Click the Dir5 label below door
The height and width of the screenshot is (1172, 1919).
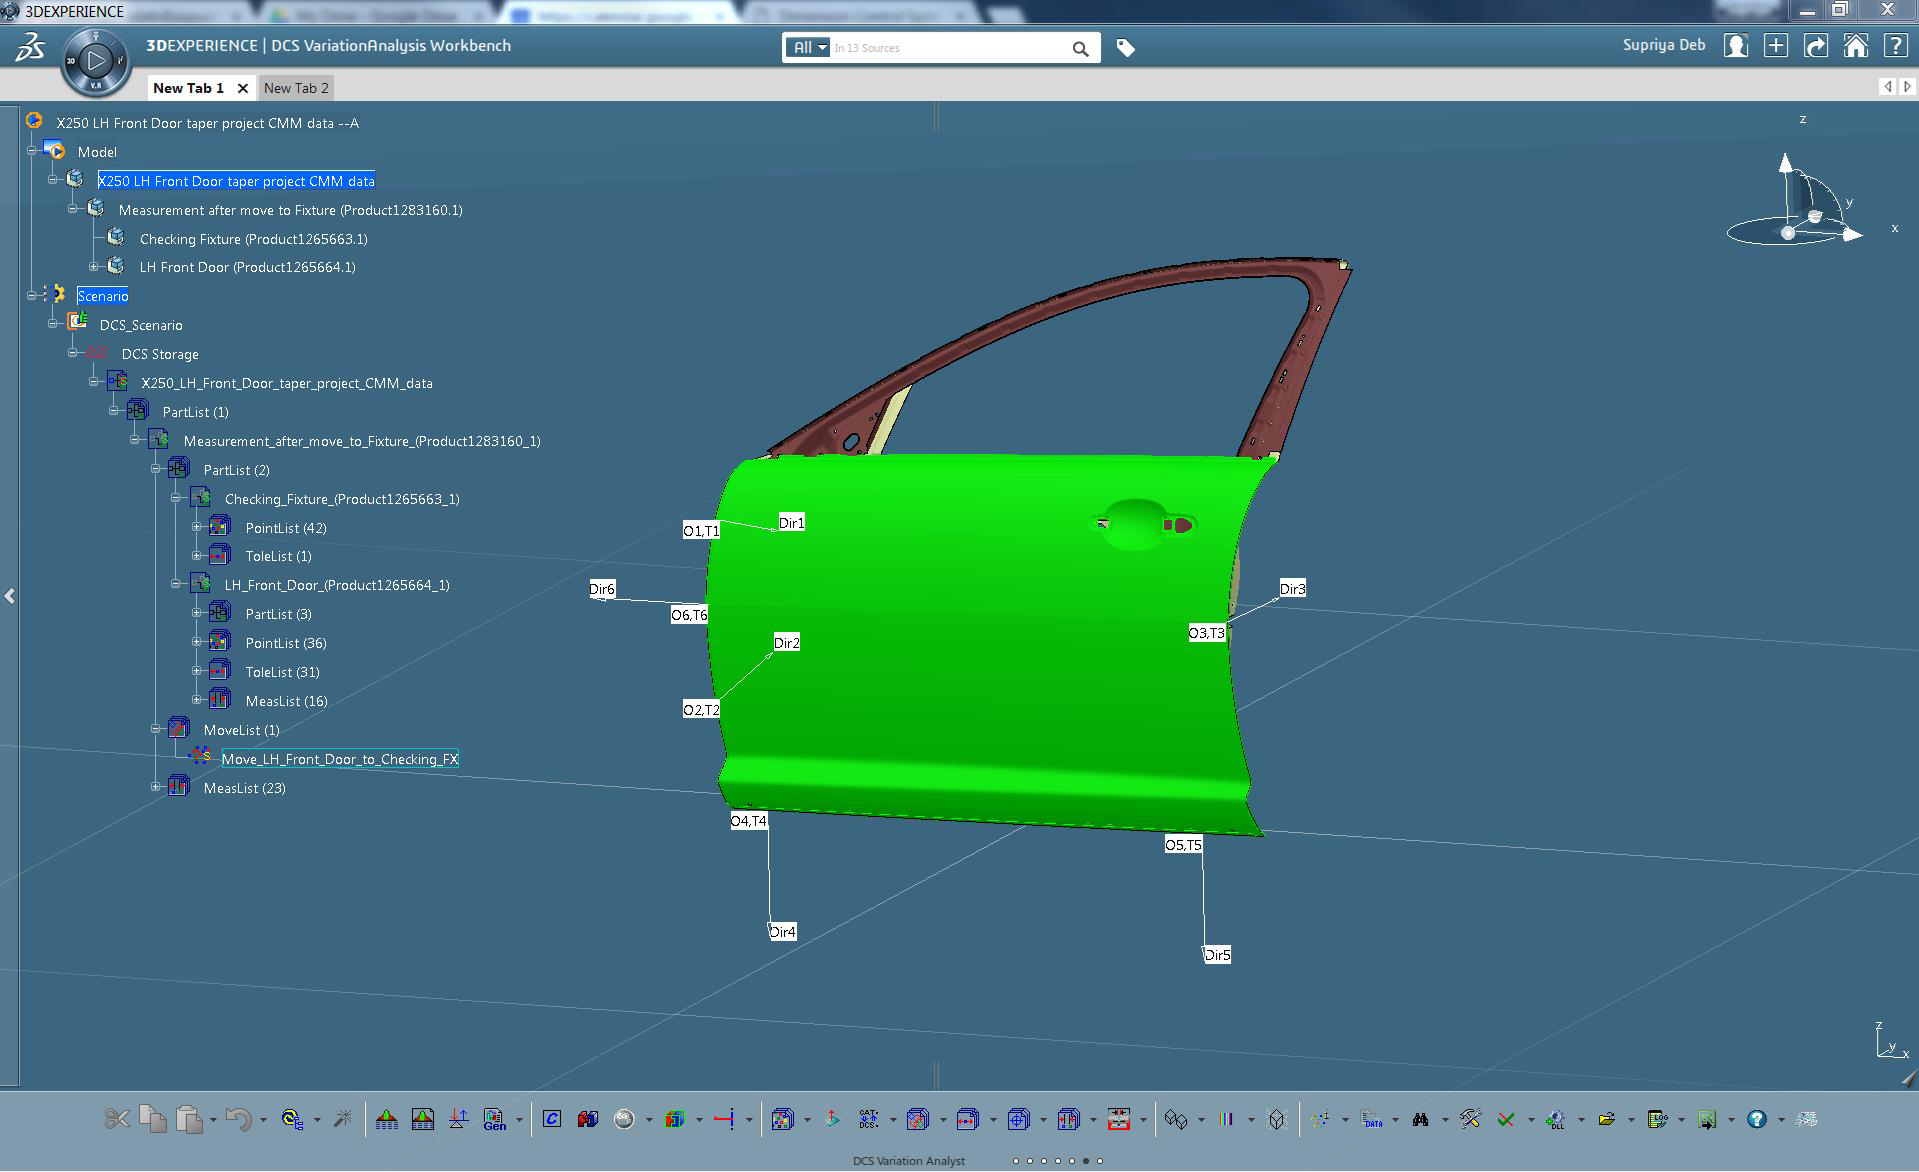pyautogui.click(x=1217, y=955)
